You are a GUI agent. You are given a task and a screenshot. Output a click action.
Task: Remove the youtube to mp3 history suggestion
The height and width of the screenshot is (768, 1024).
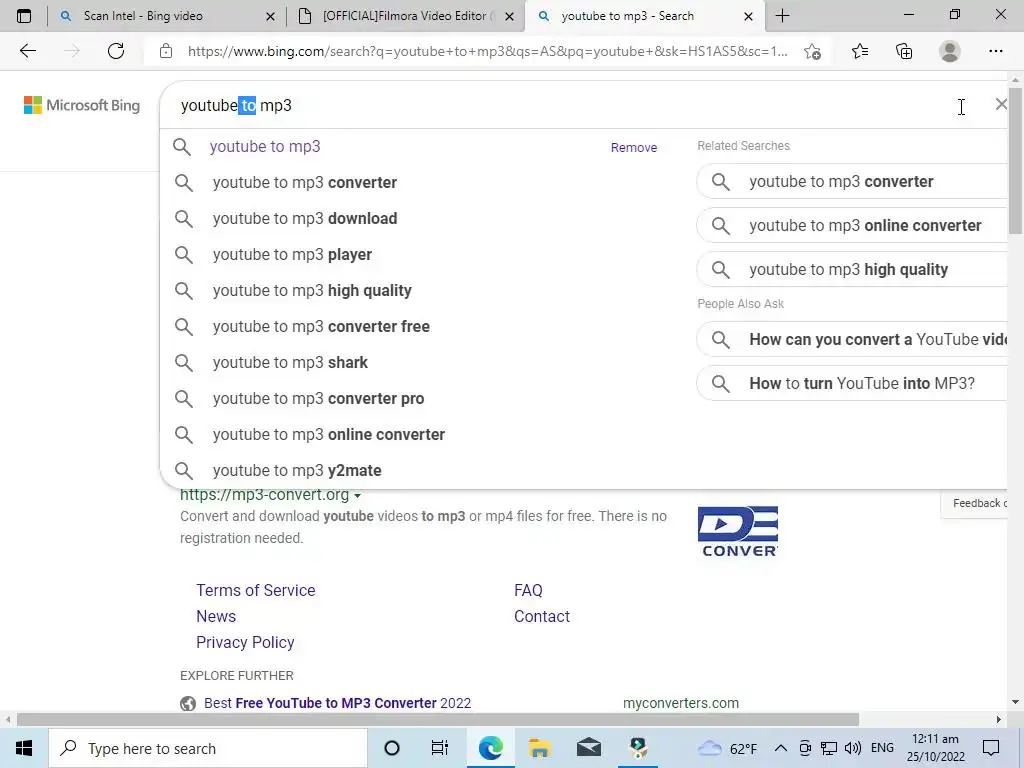[633, 148]
